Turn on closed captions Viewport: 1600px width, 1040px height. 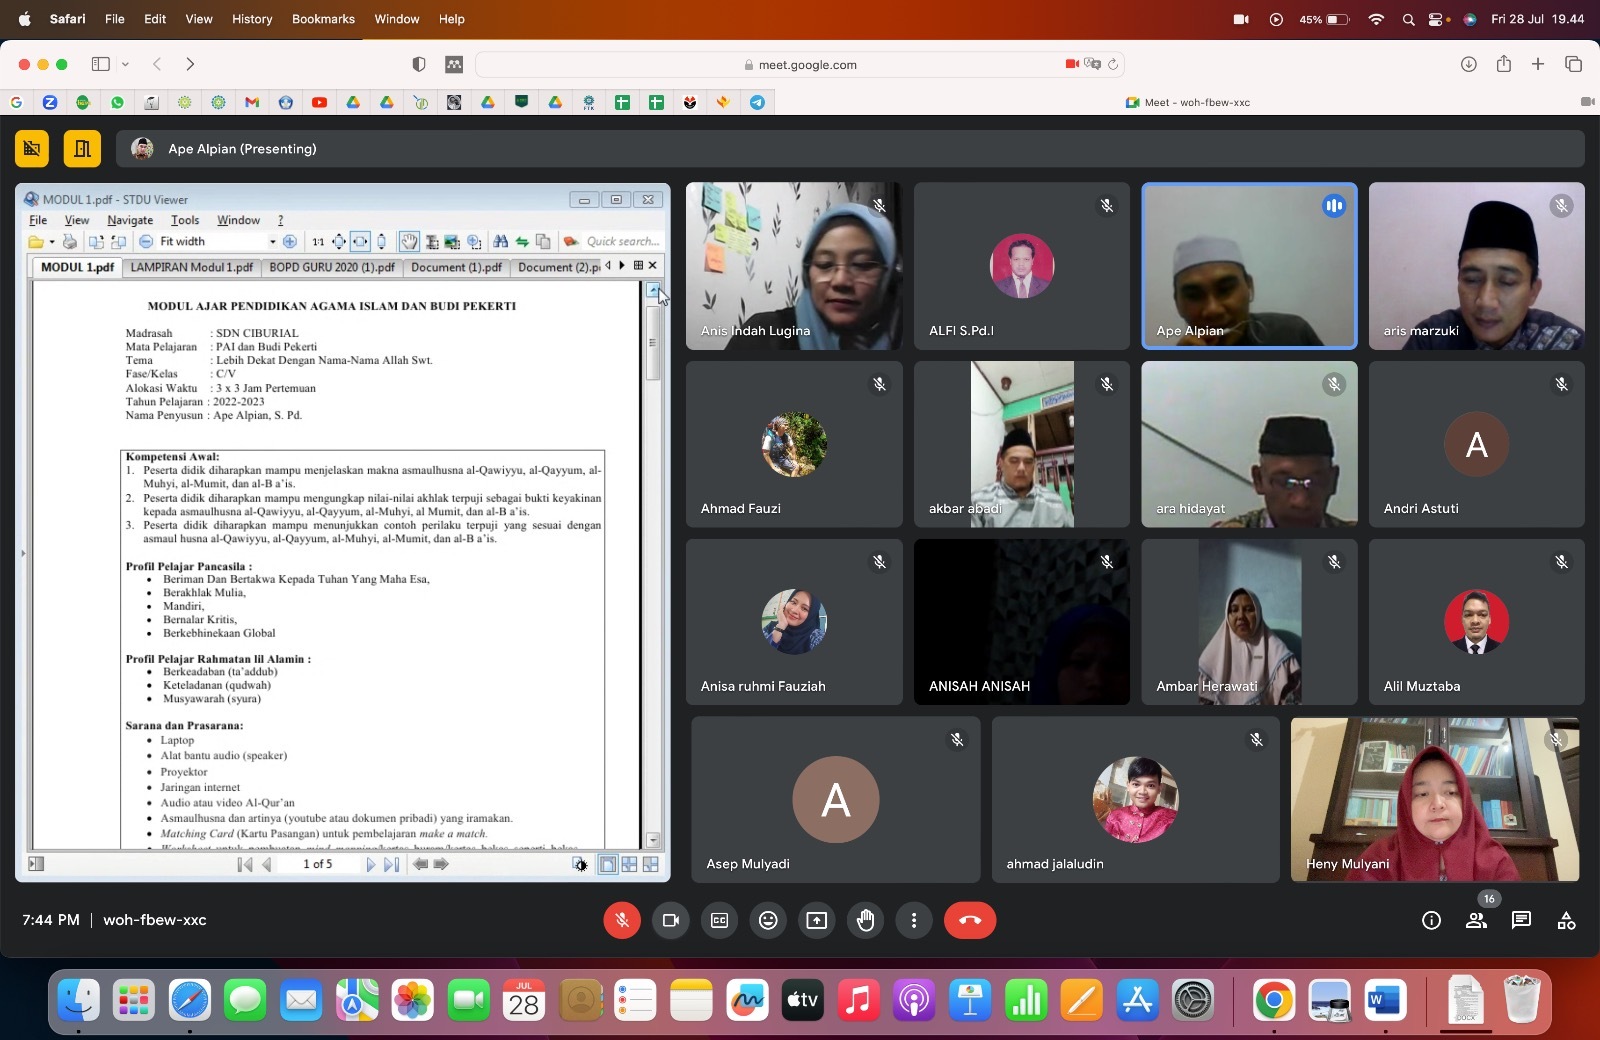[x=719, y=920]
